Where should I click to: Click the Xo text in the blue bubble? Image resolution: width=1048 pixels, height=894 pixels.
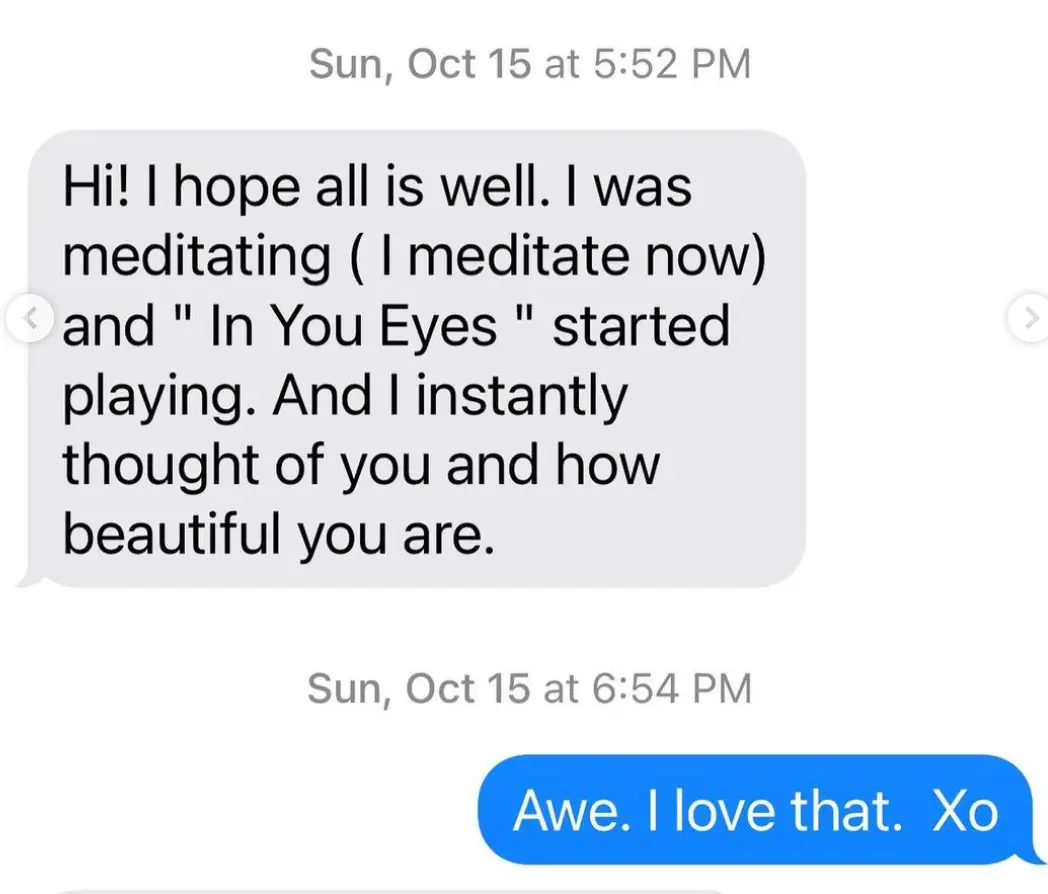point(963,810)
